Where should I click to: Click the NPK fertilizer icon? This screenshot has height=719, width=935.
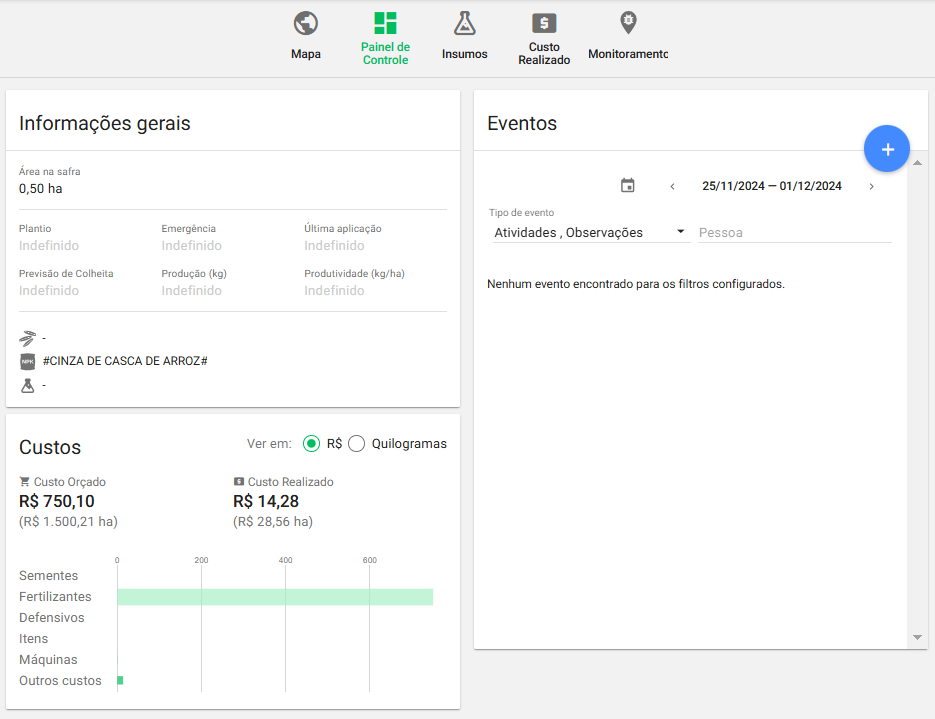point(28,361)
